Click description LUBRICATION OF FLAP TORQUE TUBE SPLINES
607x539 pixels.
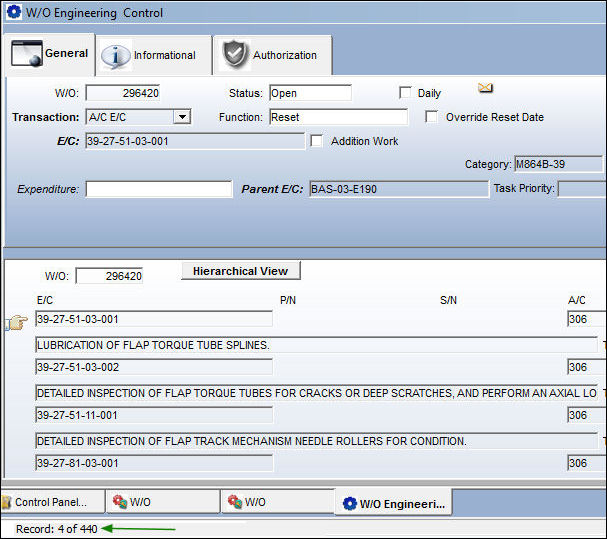[x=317, y=345]
